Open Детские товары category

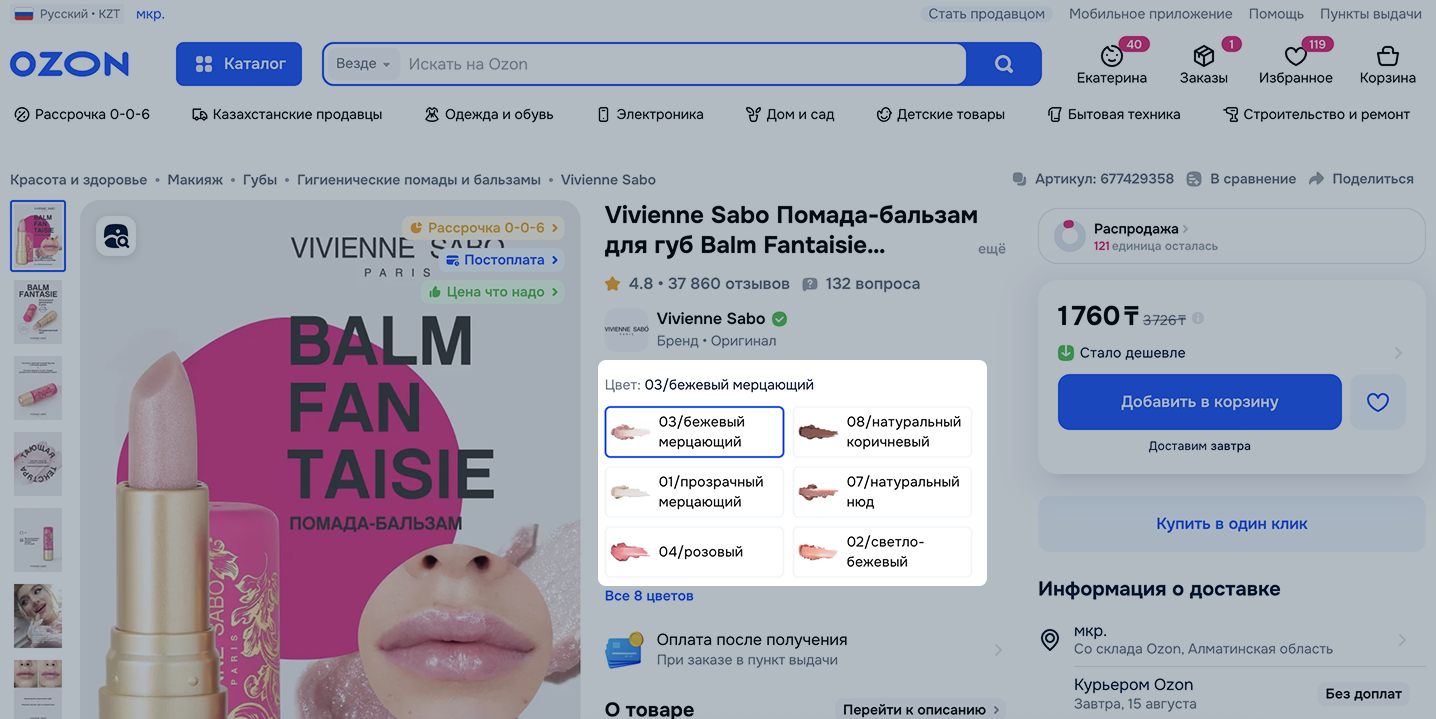point(940,114)
